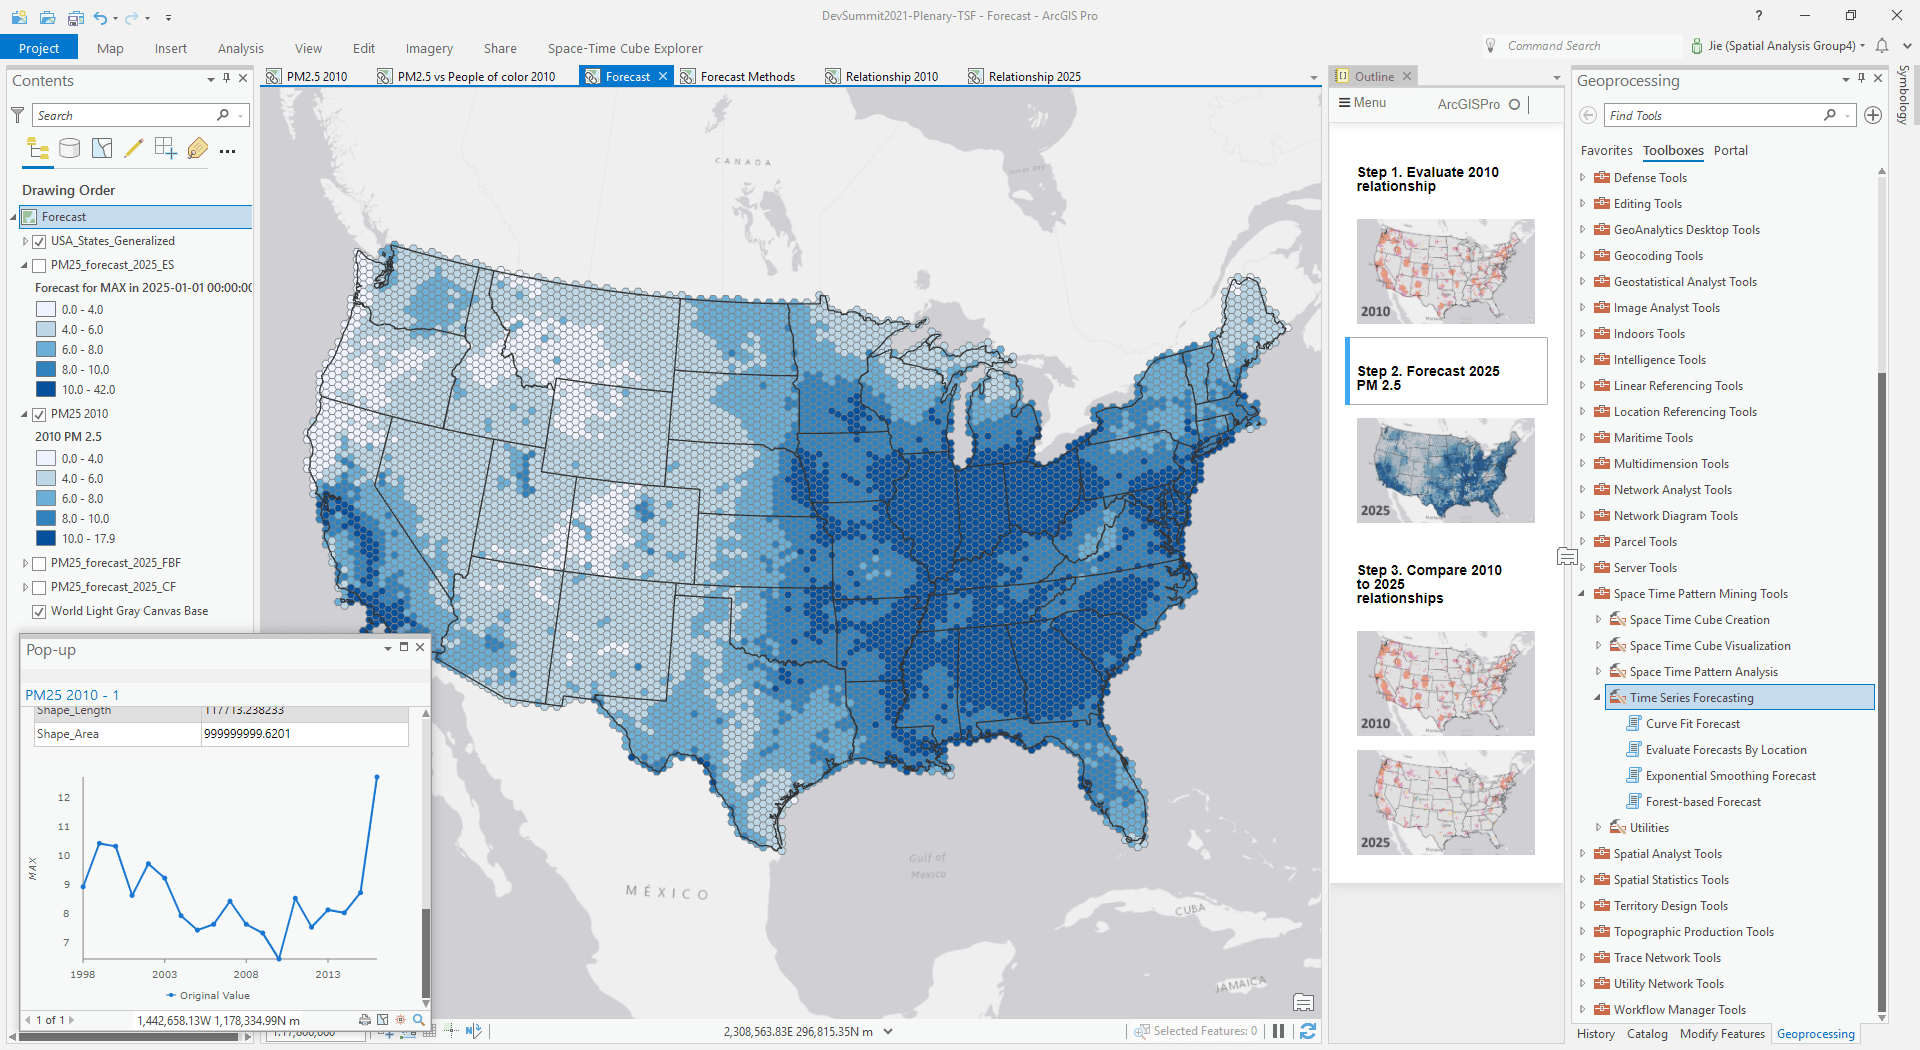Image resolution: width=1920 pixels, height=1050 pixels.
Task: Select the List By Editing pencil icon
Action: coord(134,149)
